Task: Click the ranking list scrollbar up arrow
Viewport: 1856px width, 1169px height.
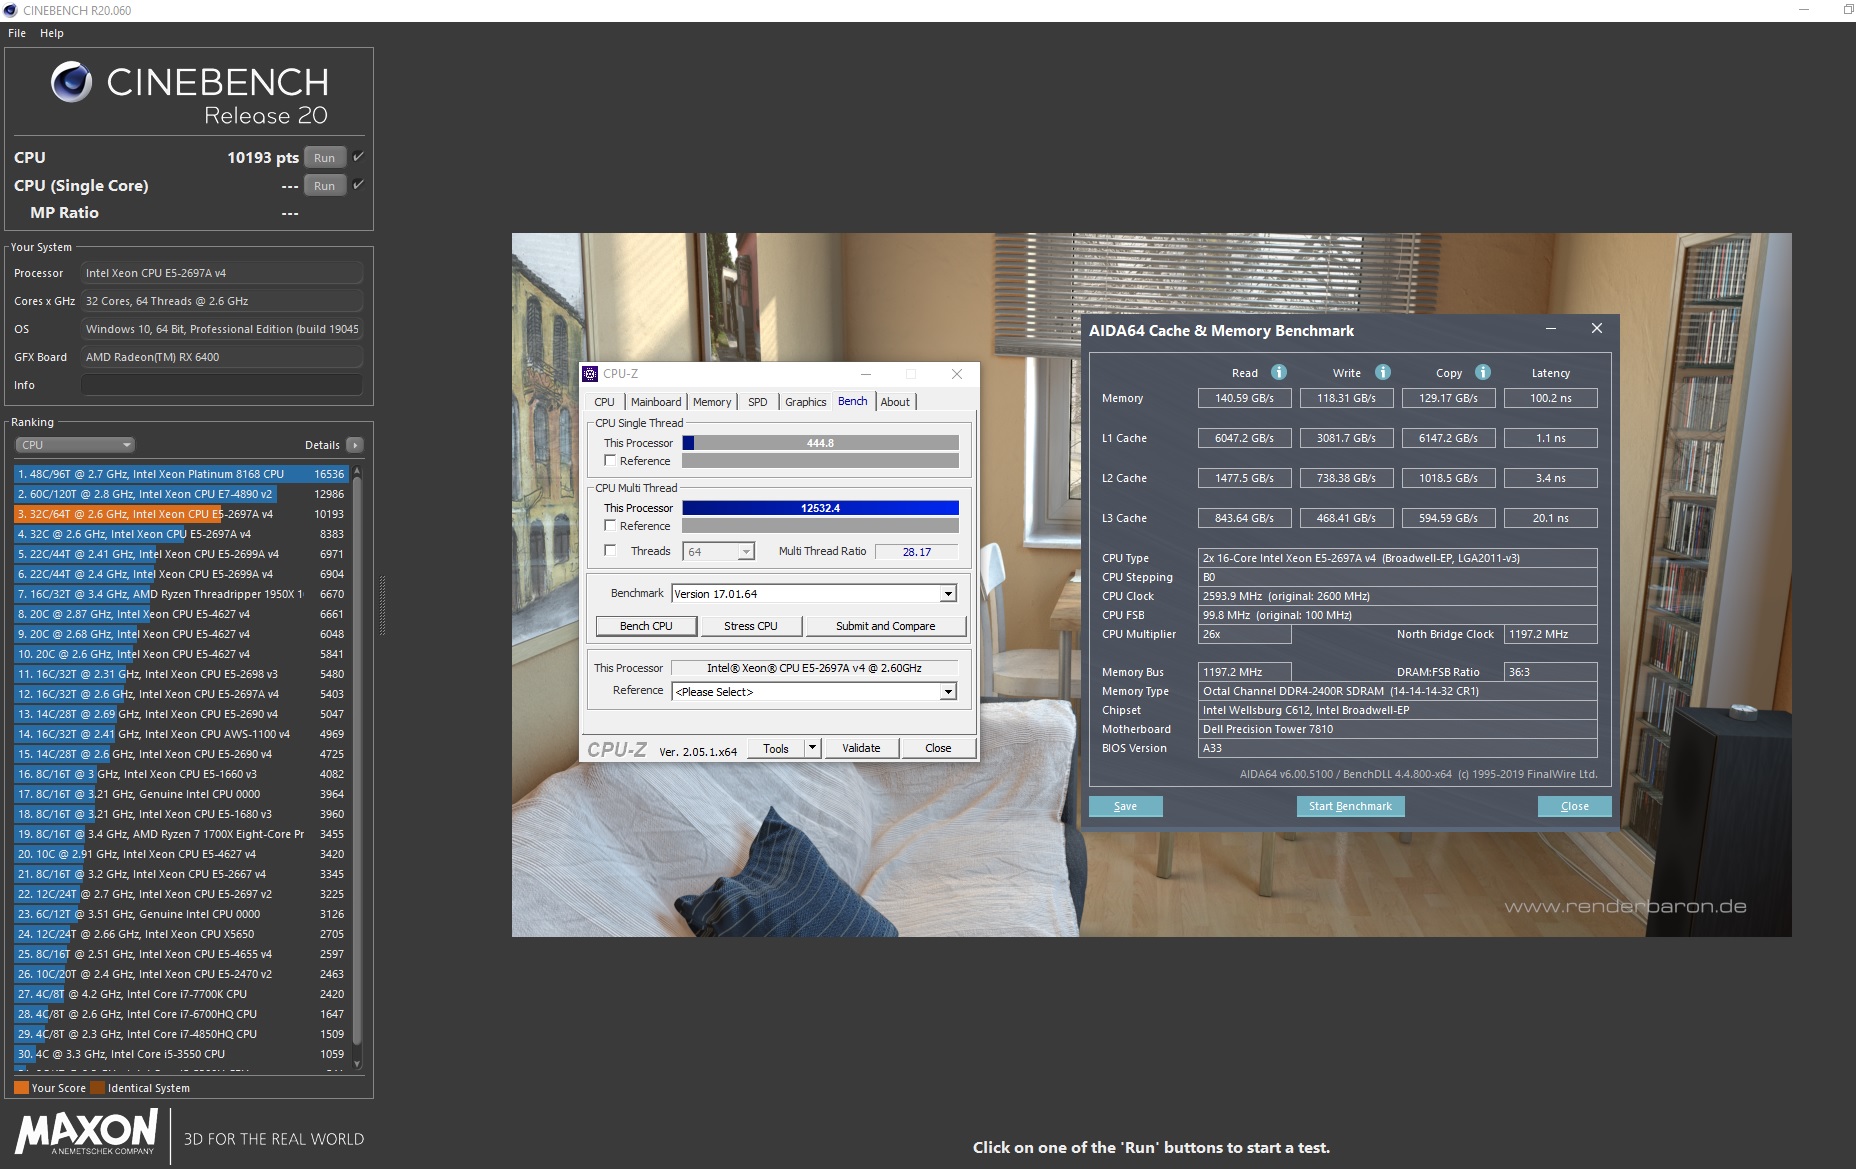Action: (x=357, y=471)
